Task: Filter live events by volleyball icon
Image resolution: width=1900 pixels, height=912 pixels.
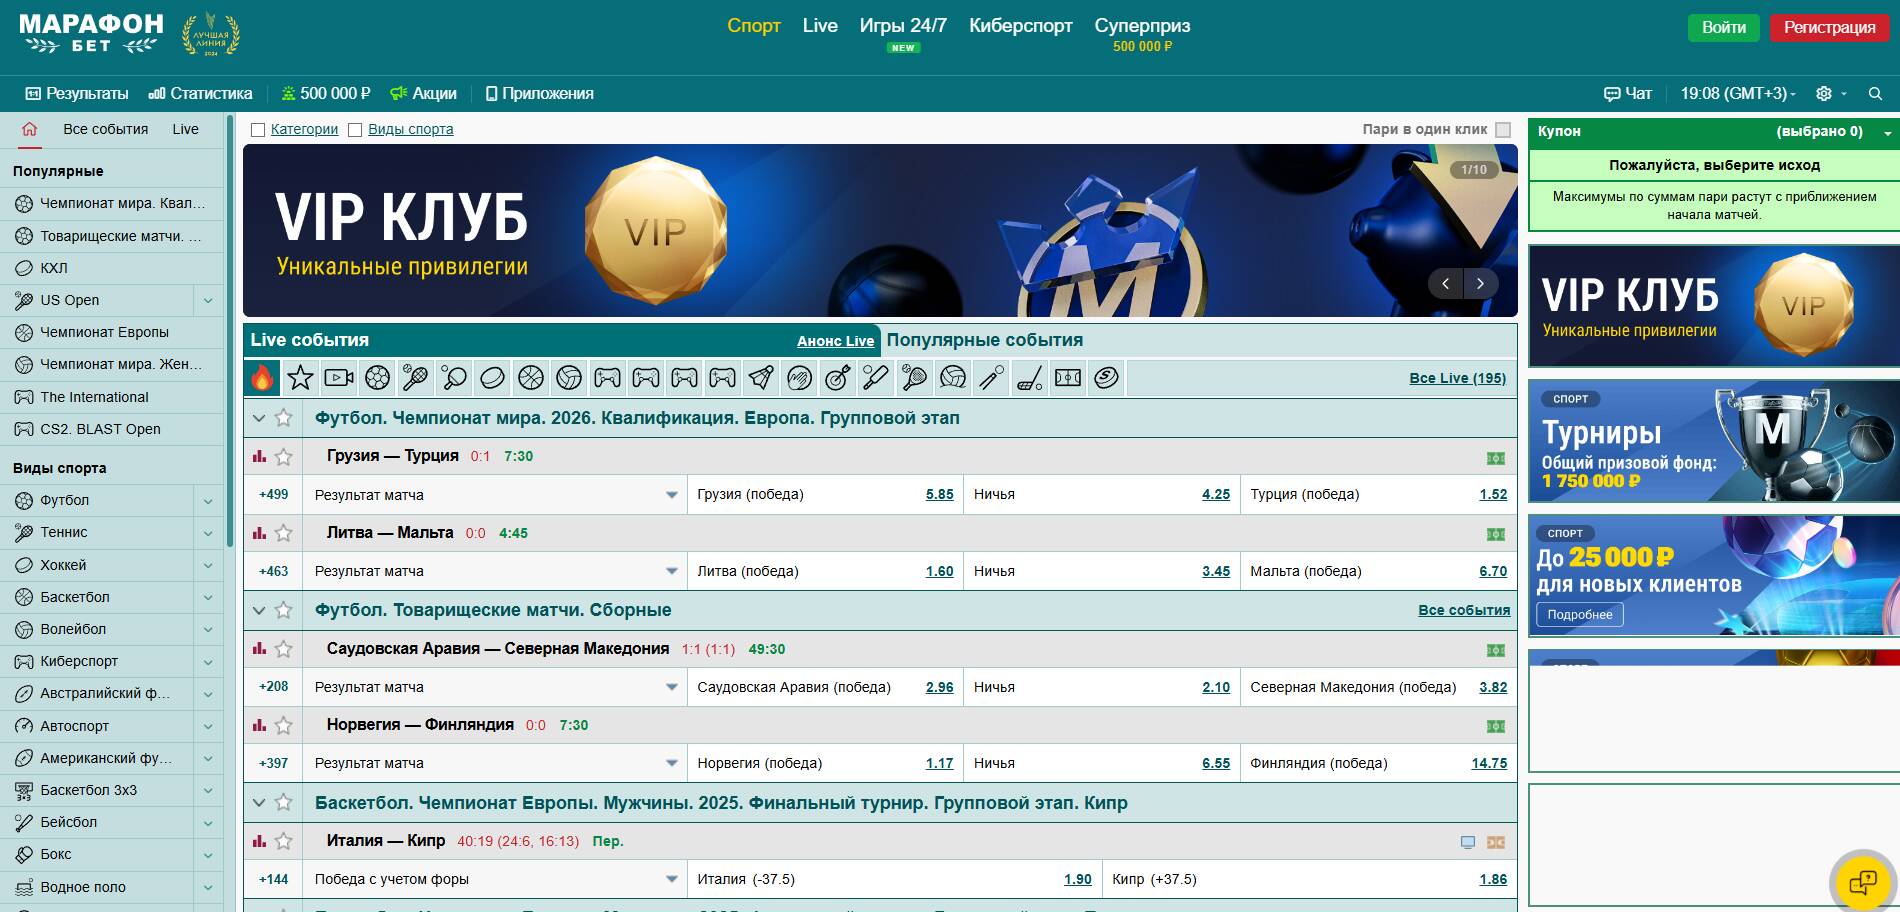Action: coord(569,378)
